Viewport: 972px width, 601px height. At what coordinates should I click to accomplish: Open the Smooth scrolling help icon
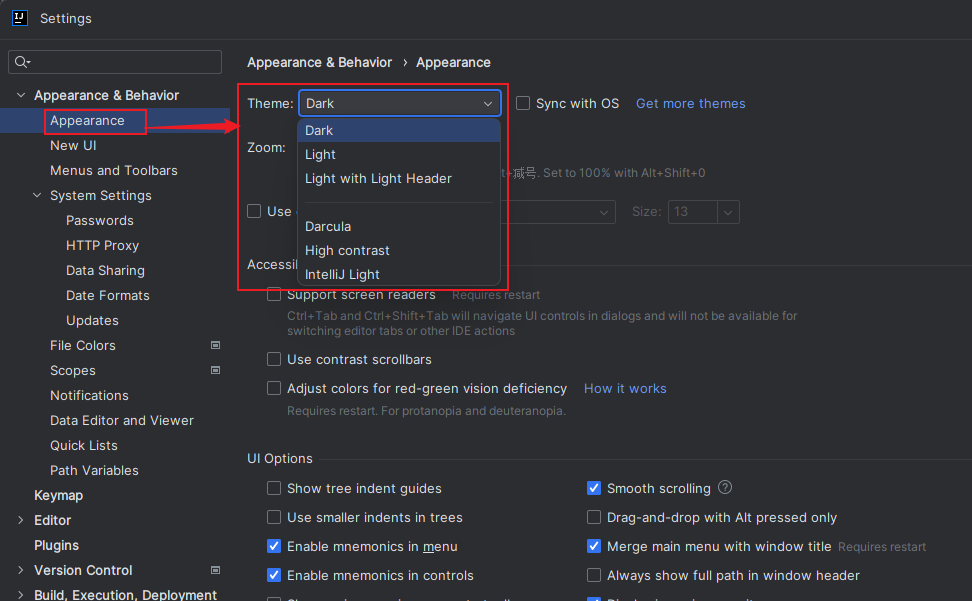tap(725, 488)
